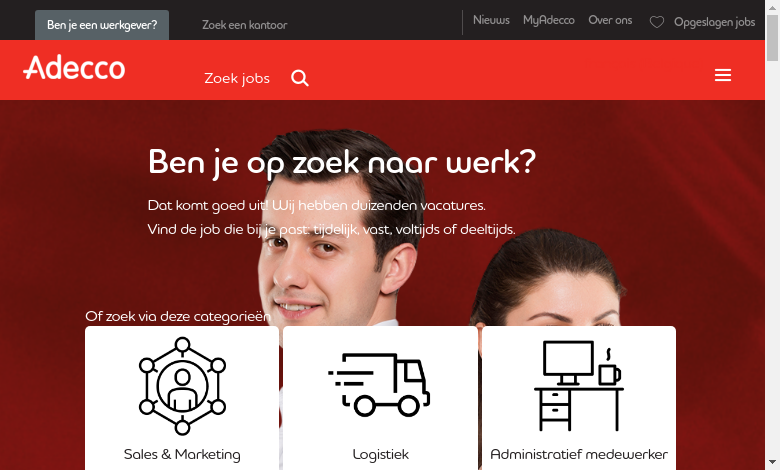
Task: Select the Sales & Marketing network icon
Action: pos(182,385)
